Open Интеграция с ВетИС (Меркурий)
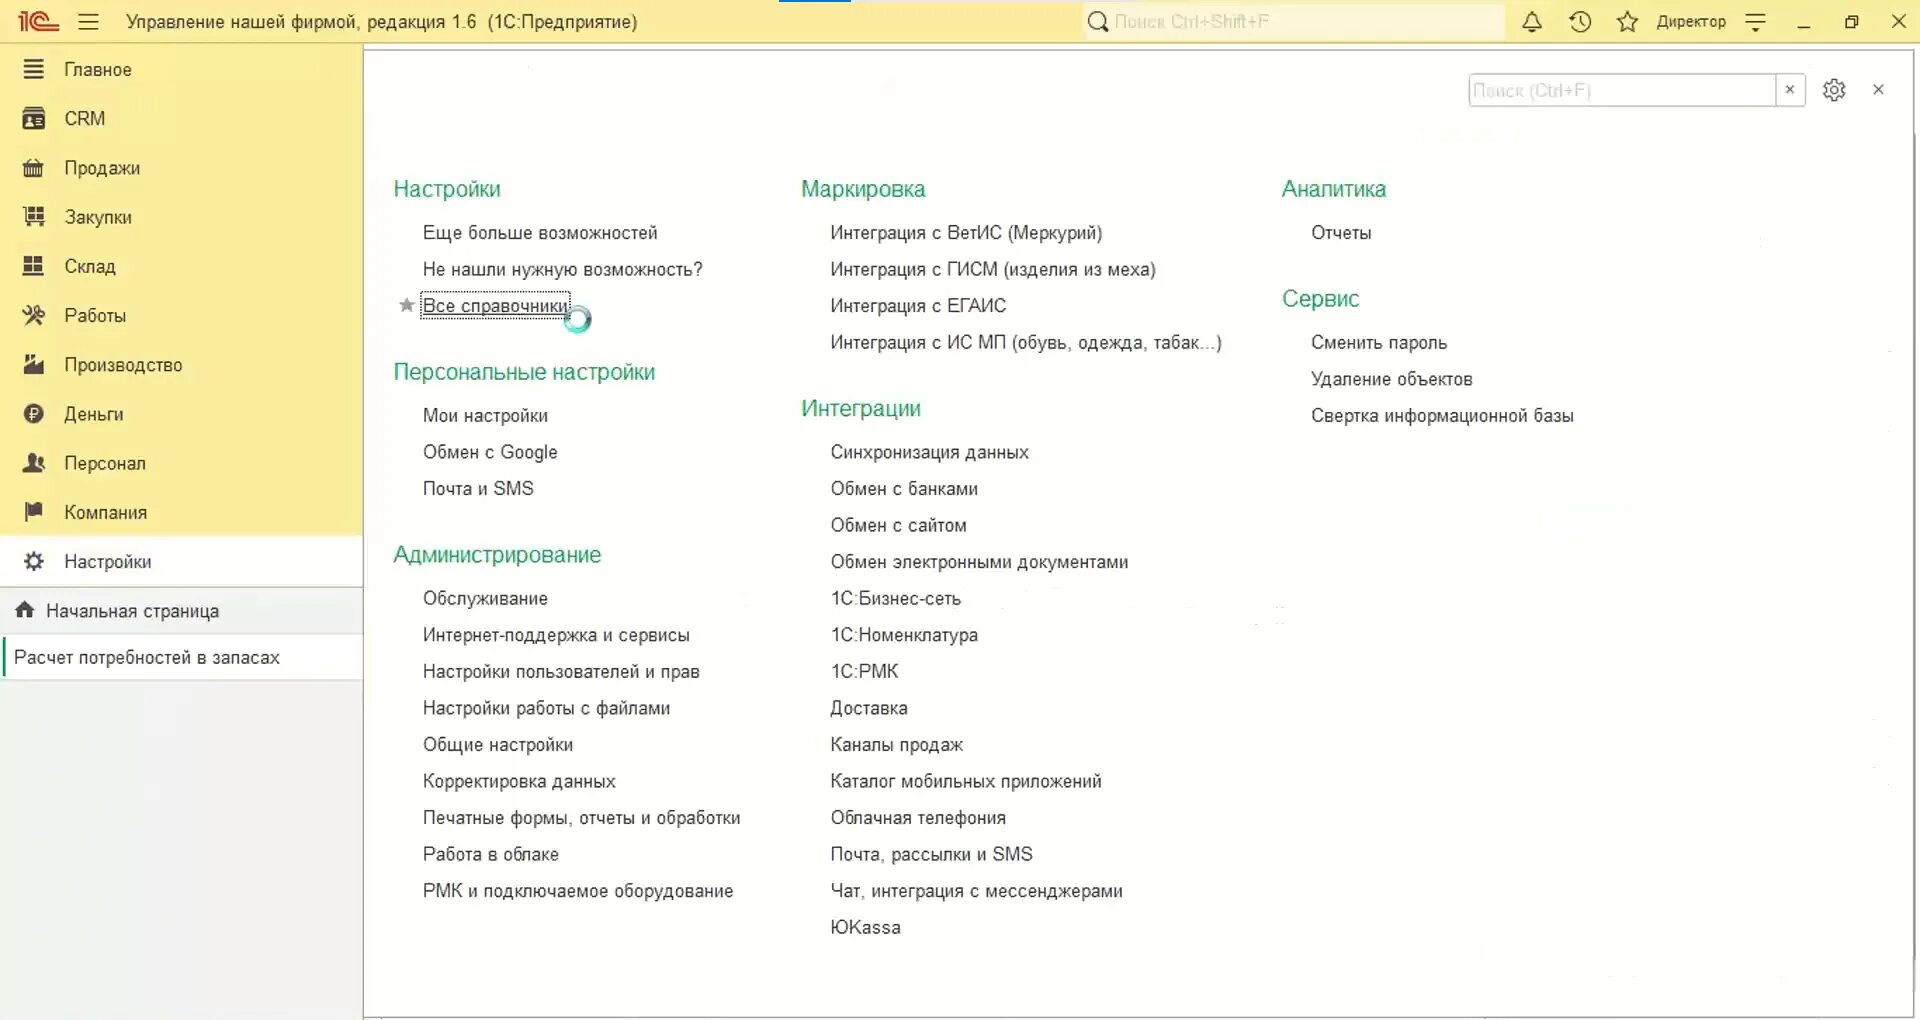 point(966,233)
